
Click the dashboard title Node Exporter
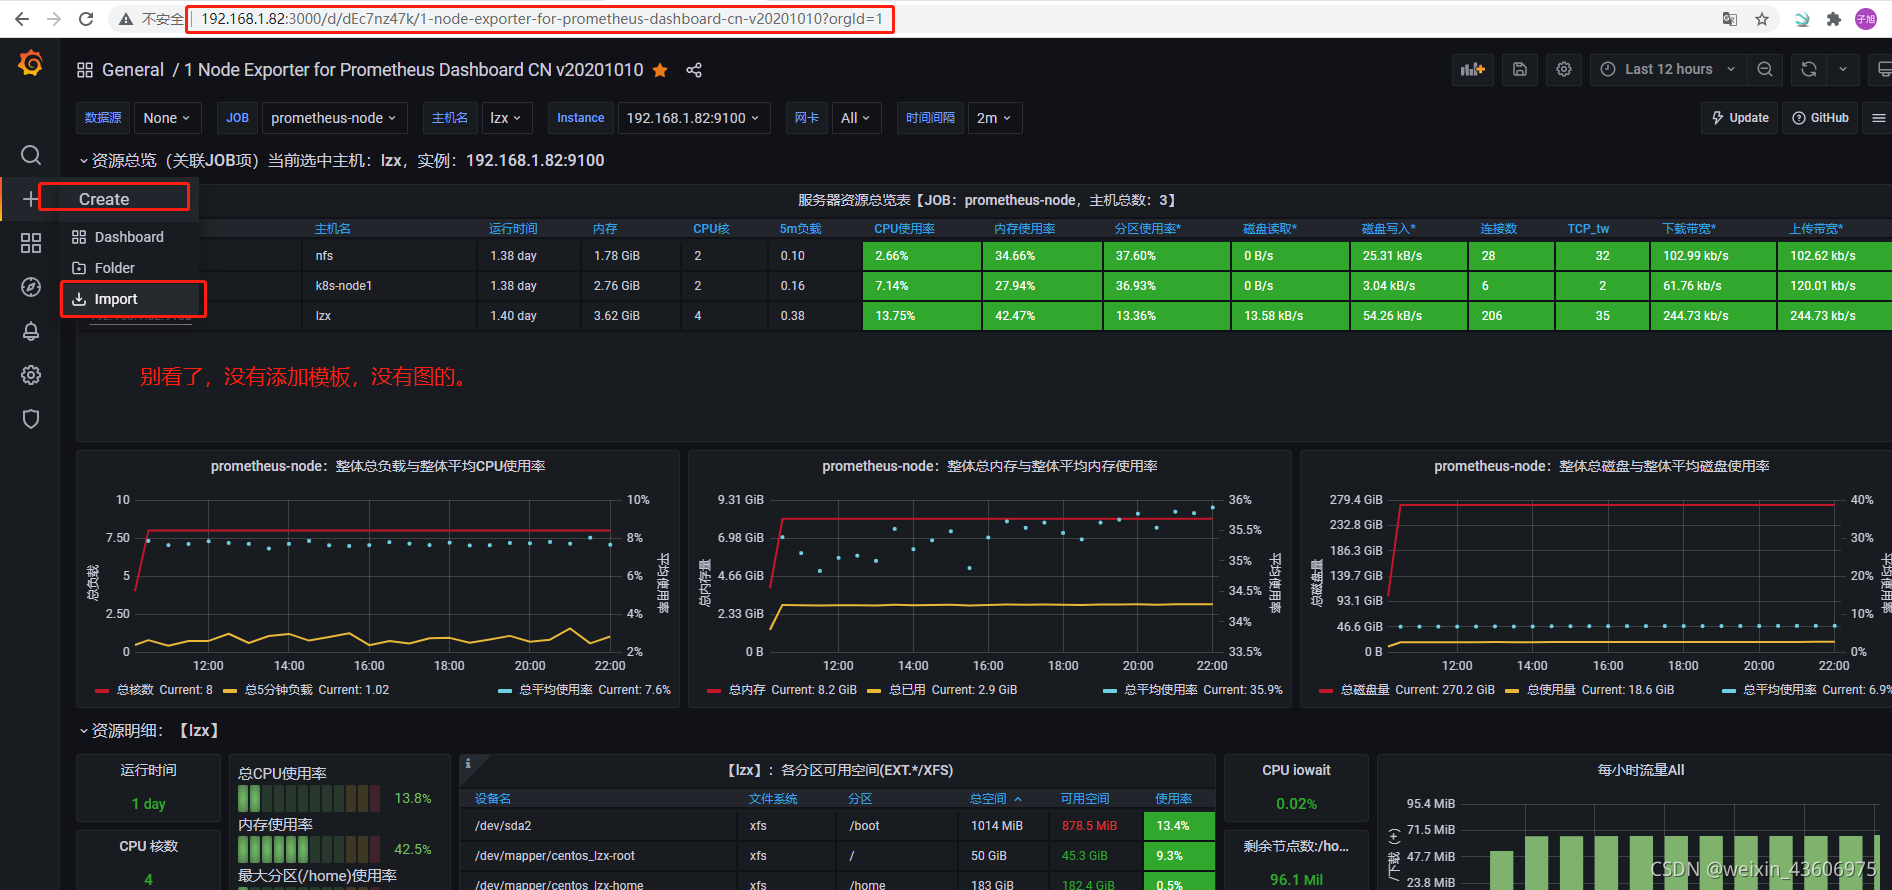pyautogui.click(x=414, y=70)
